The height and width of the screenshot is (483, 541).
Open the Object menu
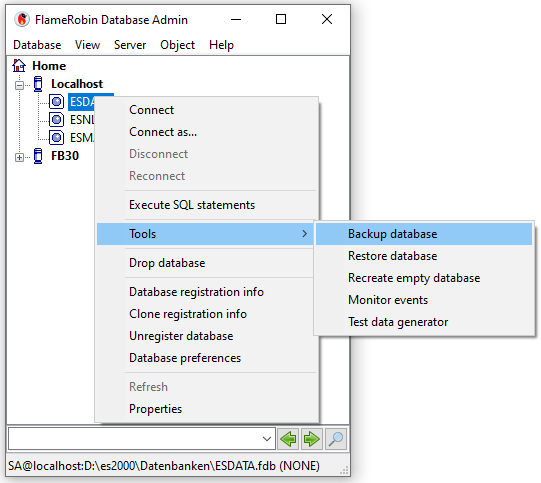pyautogui.click(x=177, y=45)
